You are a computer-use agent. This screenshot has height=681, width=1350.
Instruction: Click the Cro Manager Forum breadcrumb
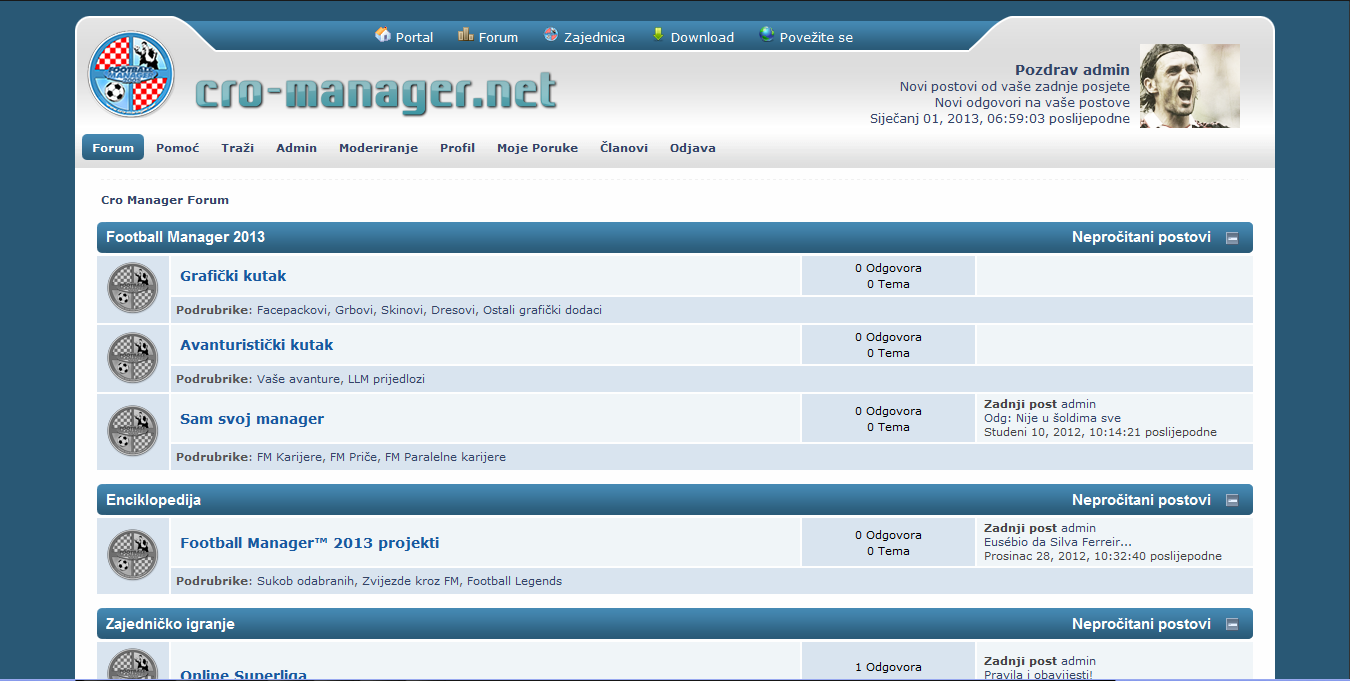point(165,200)
